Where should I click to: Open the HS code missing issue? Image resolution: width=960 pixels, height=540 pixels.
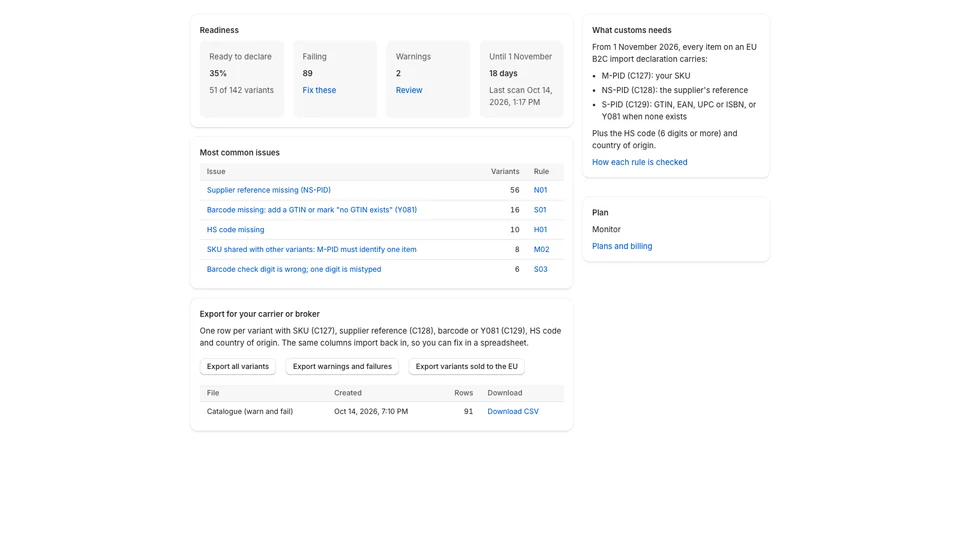click(236, 230)
